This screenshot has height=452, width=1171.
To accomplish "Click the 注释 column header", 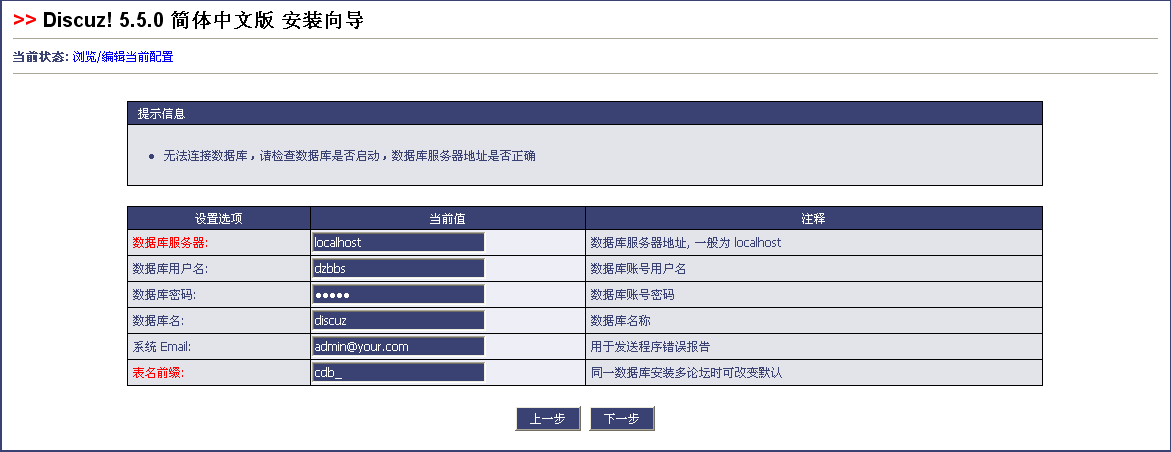I will point(813,219).
